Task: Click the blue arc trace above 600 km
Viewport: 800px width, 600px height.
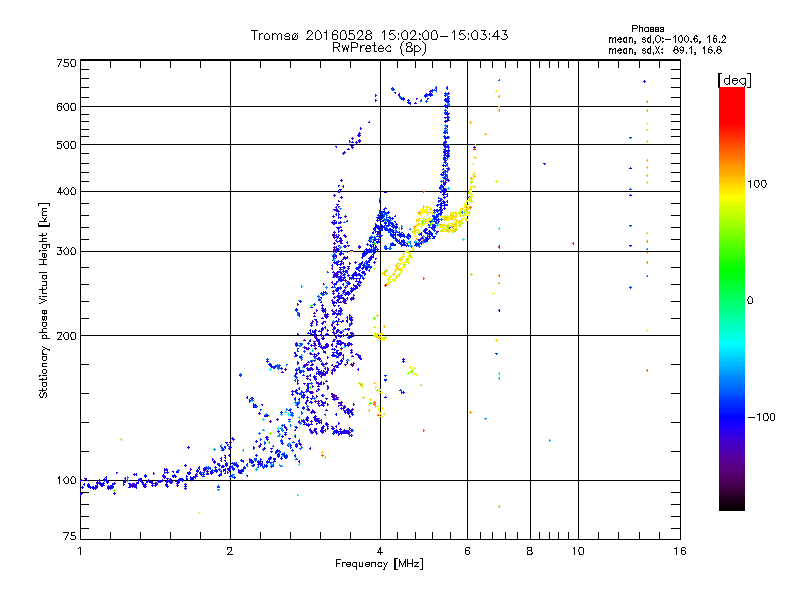Action: point(413,95)
